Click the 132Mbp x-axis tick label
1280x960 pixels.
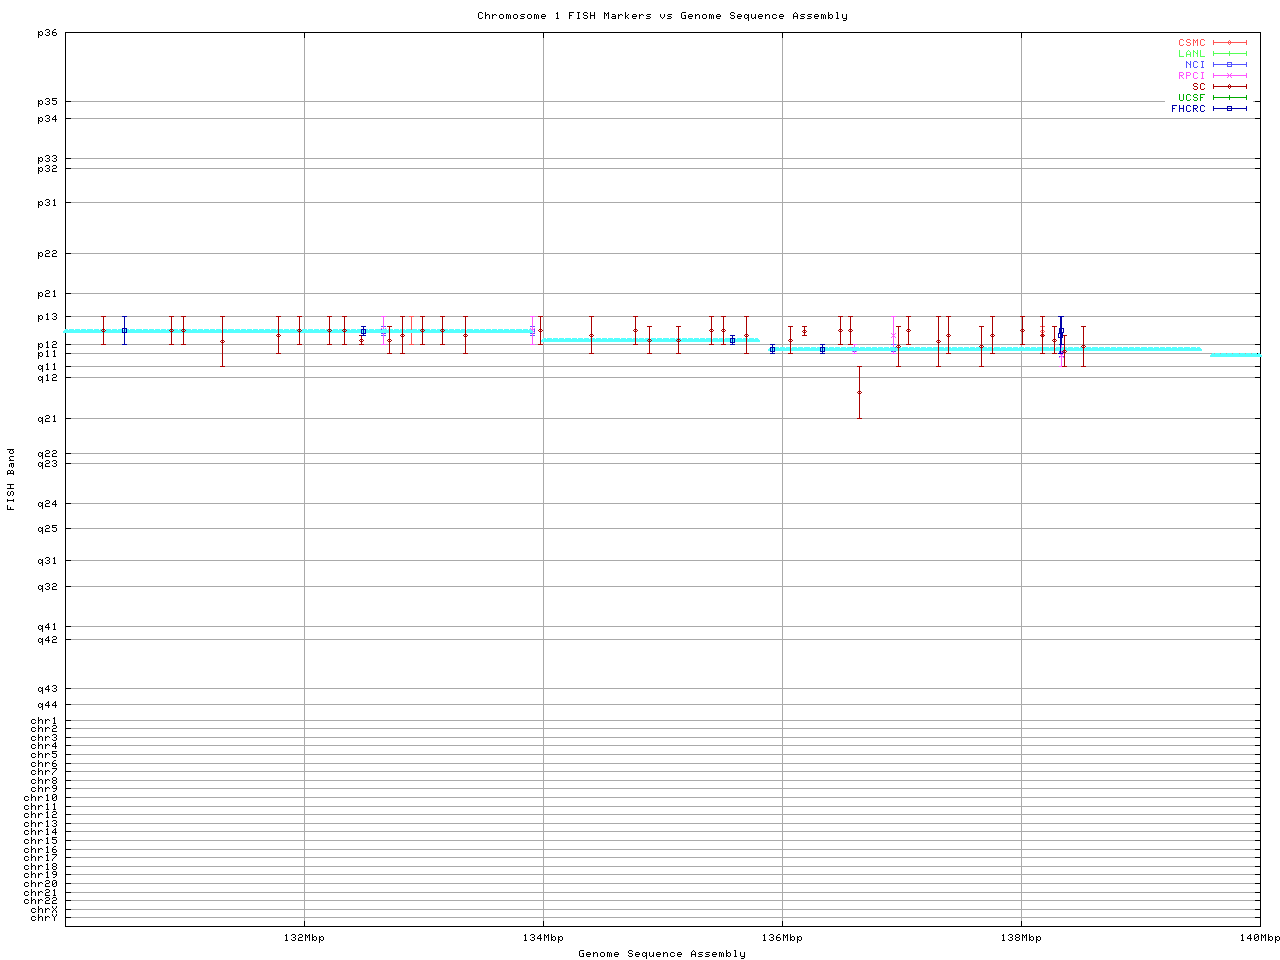coord(304,938)
